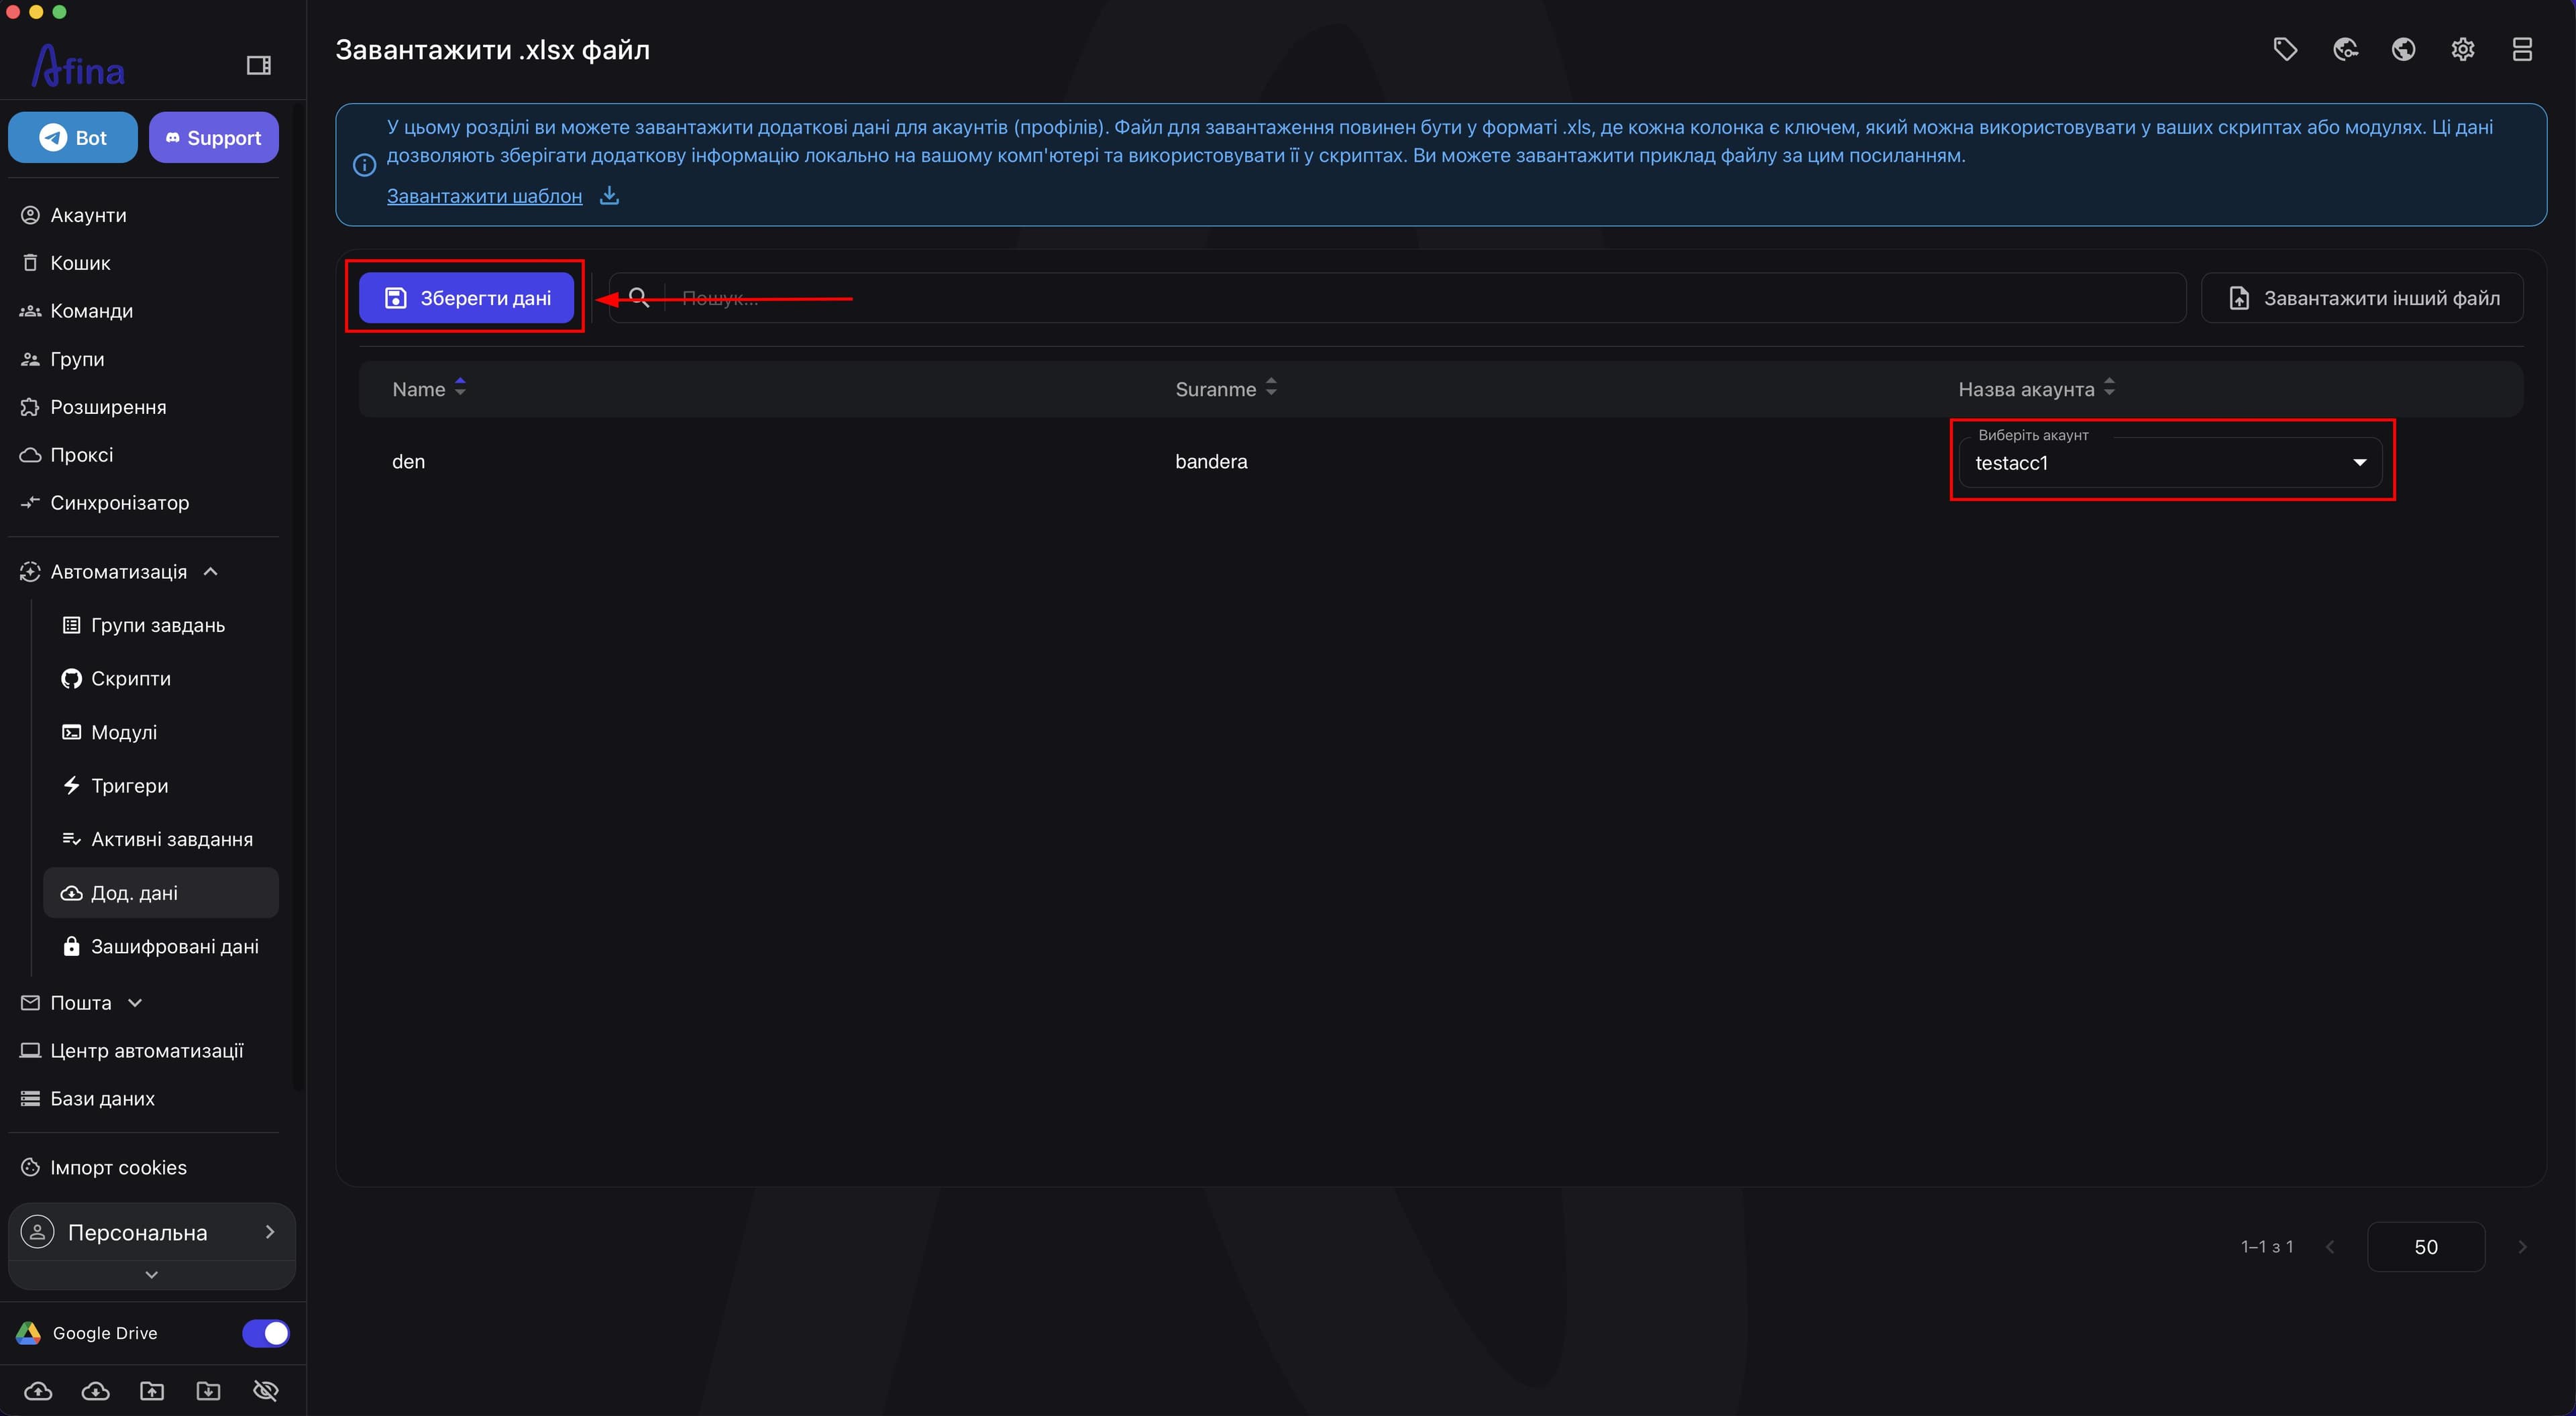Open Синхронізатор in sidebar

pyautogui.click(x=119, y=503)
